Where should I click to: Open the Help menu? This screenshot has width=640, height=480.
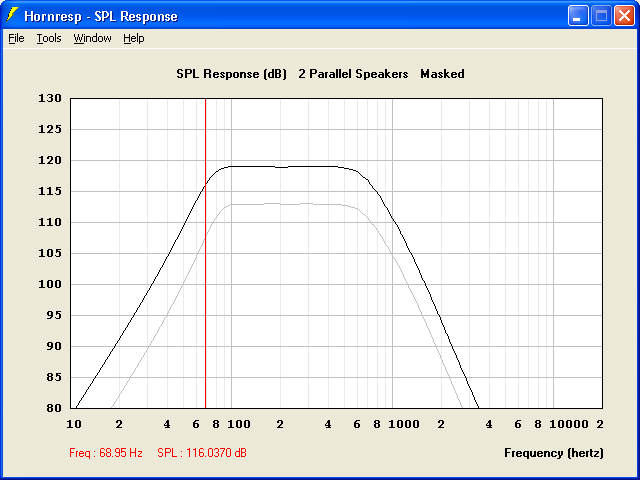(x=134, y=38)
